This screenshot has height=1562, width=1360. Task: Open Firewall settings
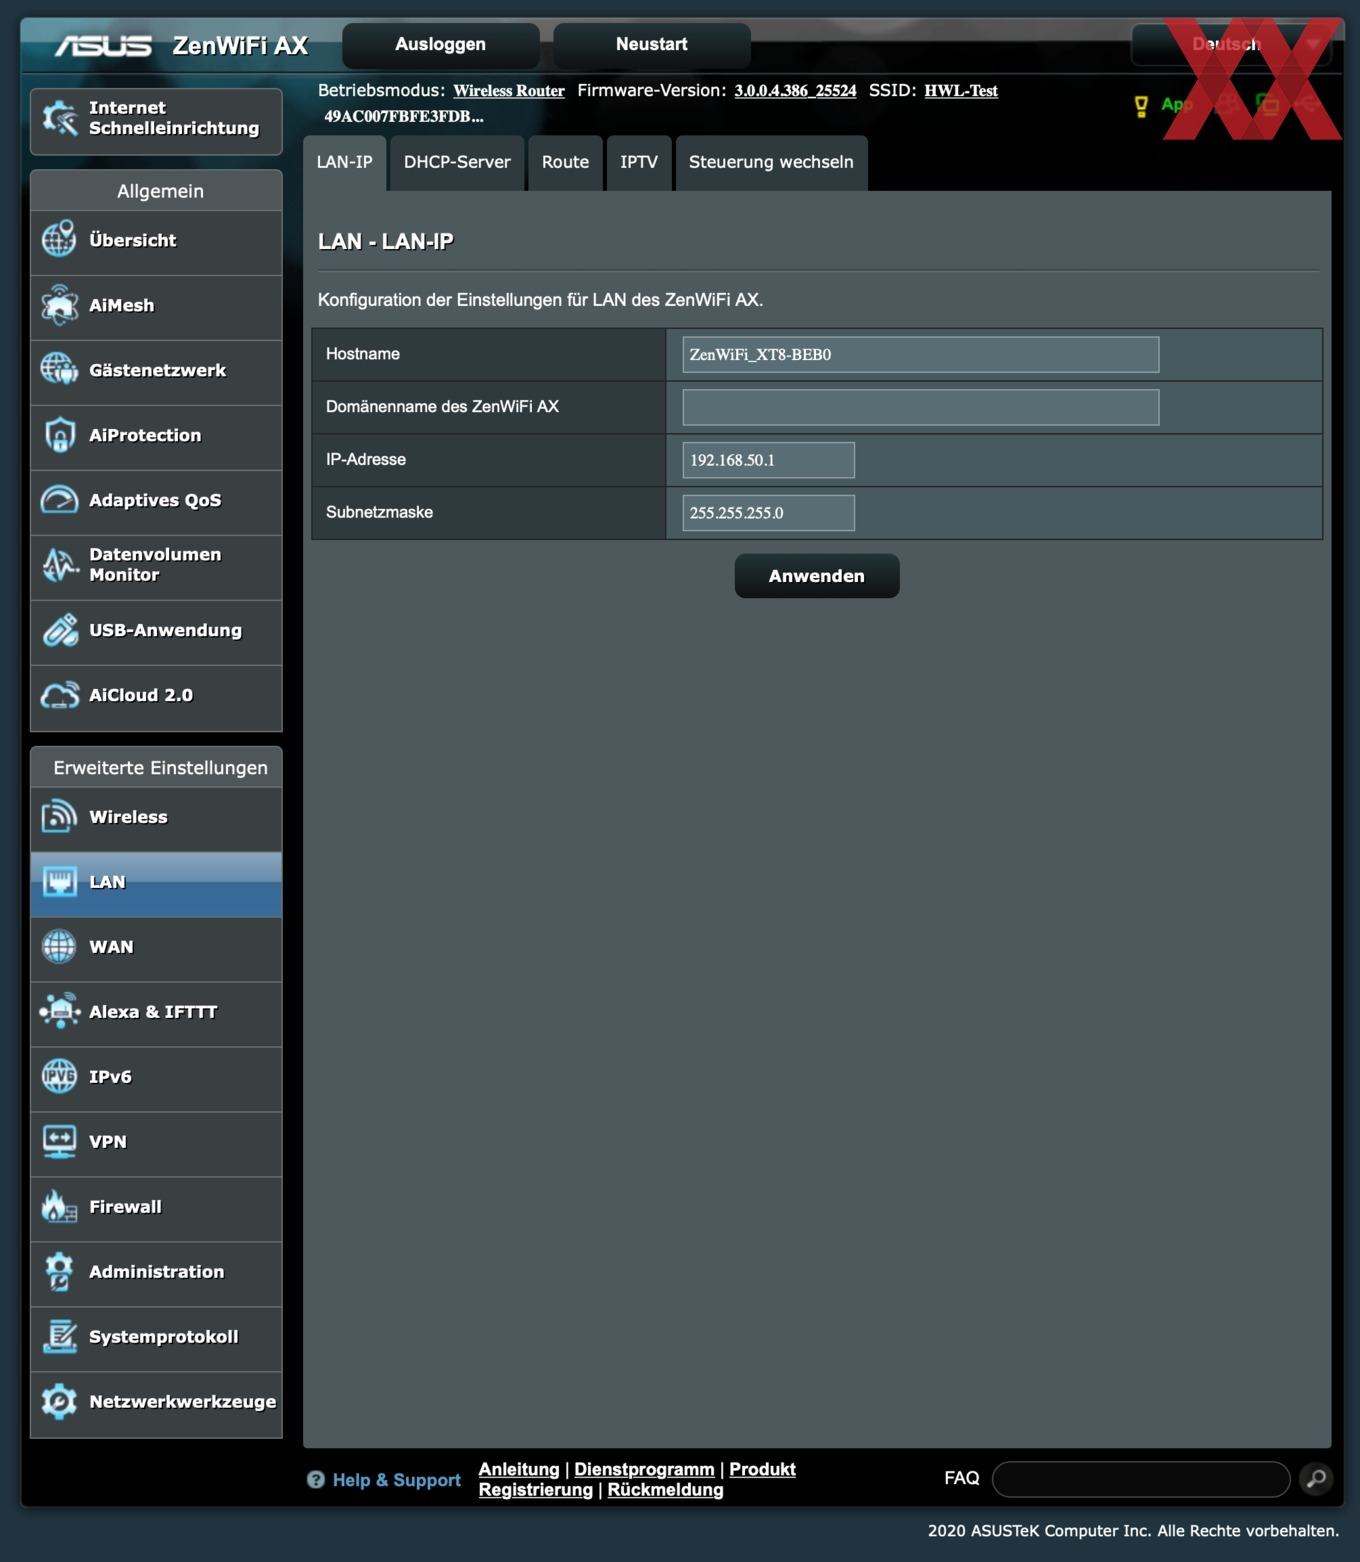[x=156, y=1208]
